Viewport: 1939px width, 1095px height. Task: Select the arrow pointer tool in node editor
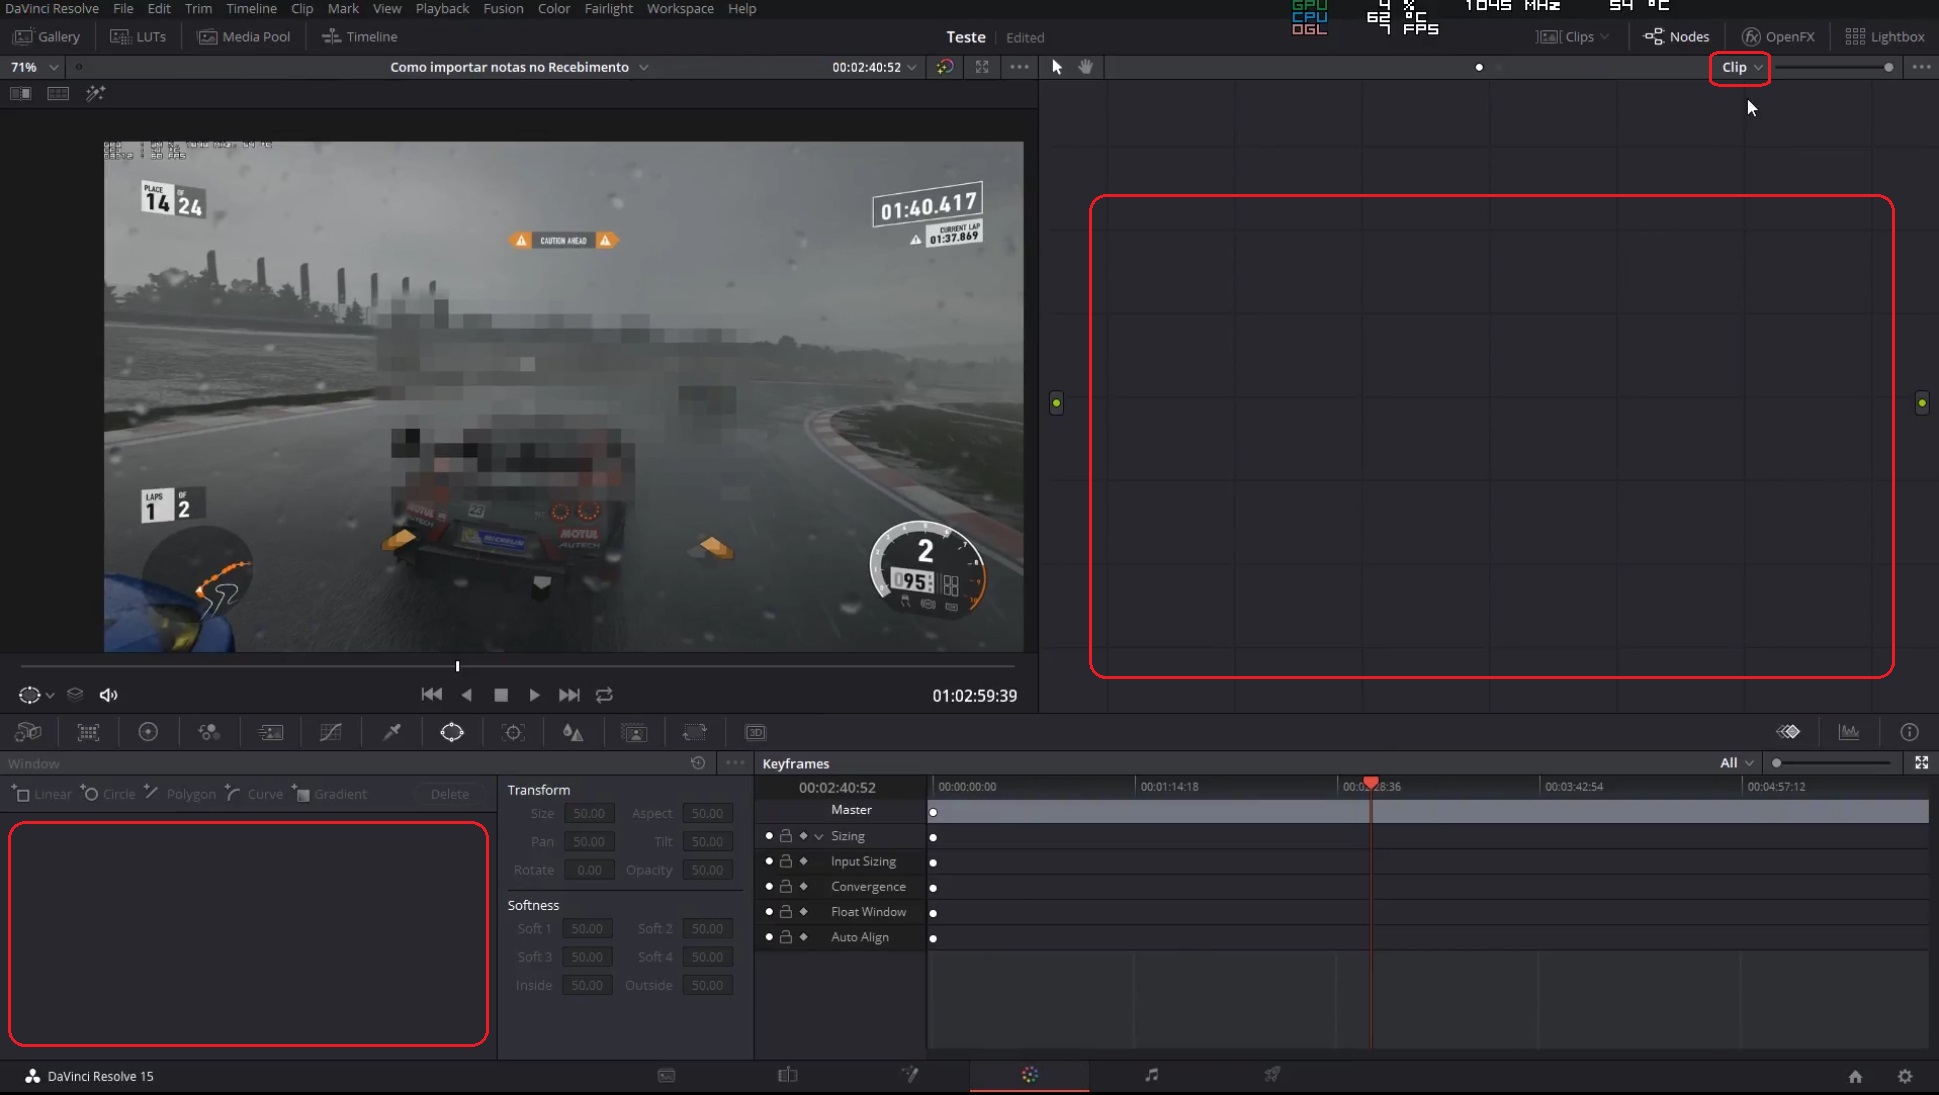tap(1057, 67)
